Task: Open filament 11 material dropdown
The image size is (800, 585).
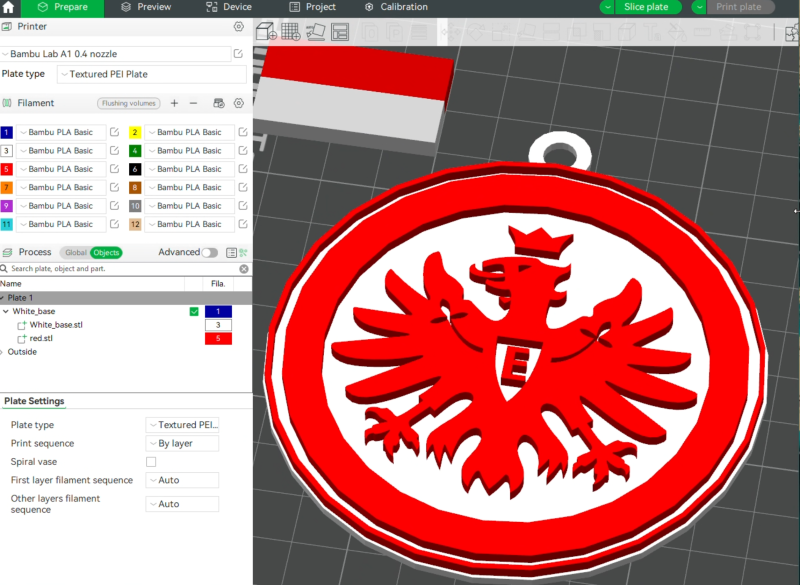Action: click(61, 224)
